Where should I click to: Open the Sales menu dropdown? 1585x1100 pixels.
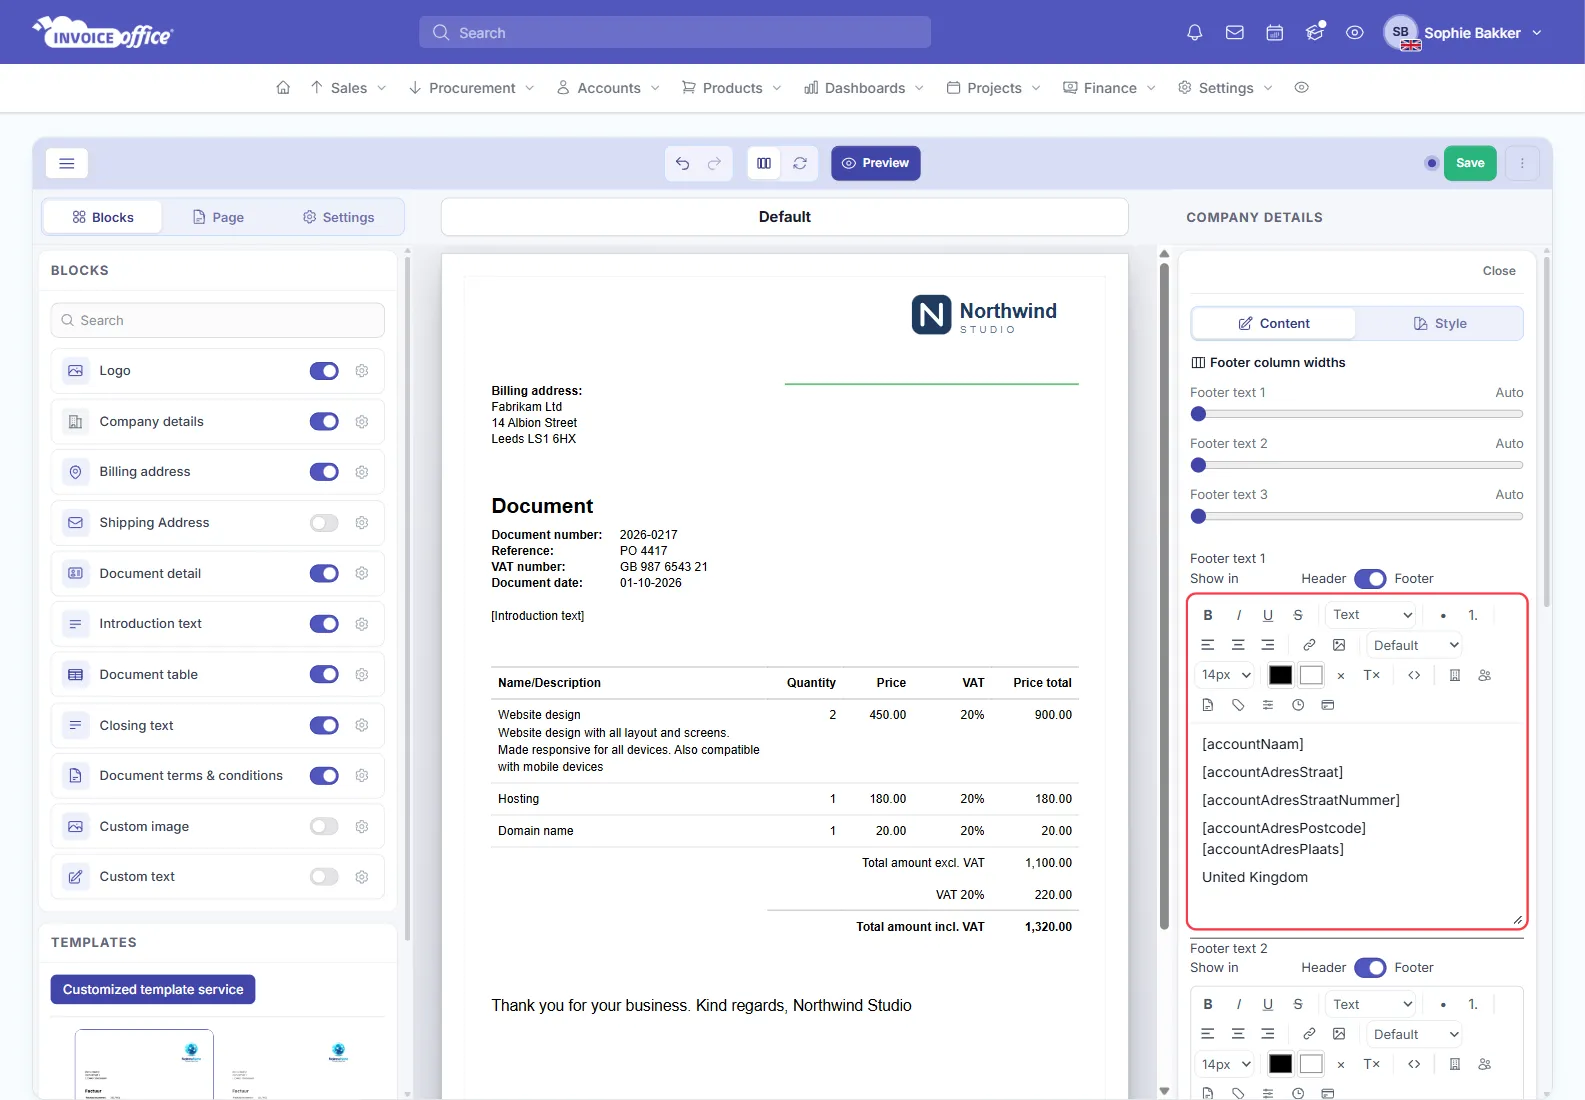tap(348, 88)
